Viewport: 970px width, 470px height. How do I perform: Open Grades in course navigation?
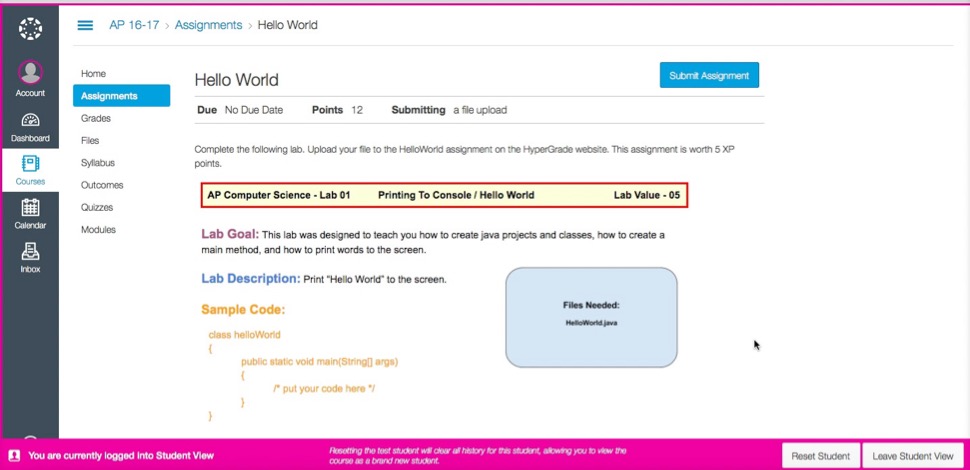tap(96, 118)
